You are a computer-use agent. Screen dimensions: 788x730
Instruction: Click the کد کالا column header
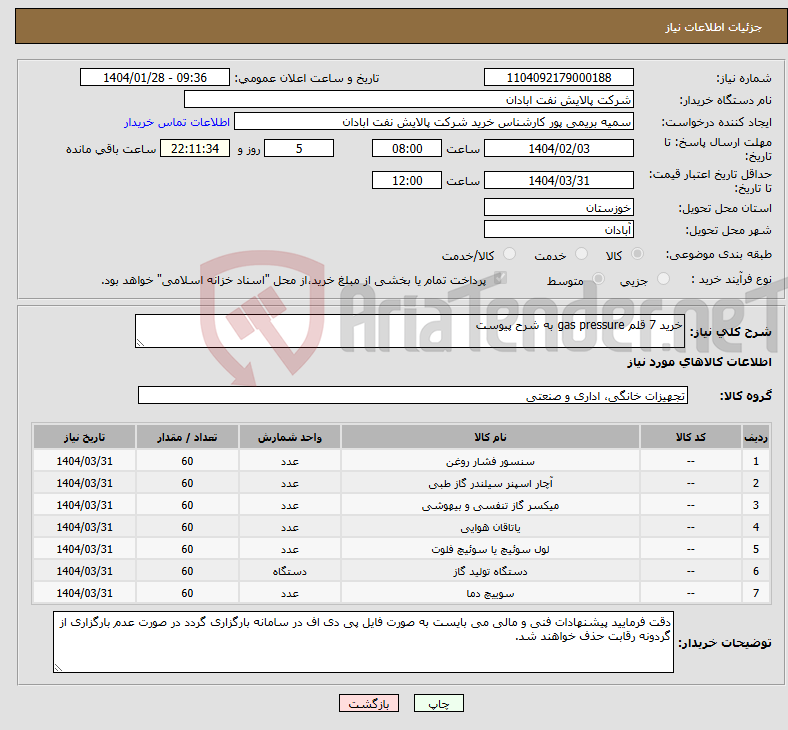click(x=691, y=437)
